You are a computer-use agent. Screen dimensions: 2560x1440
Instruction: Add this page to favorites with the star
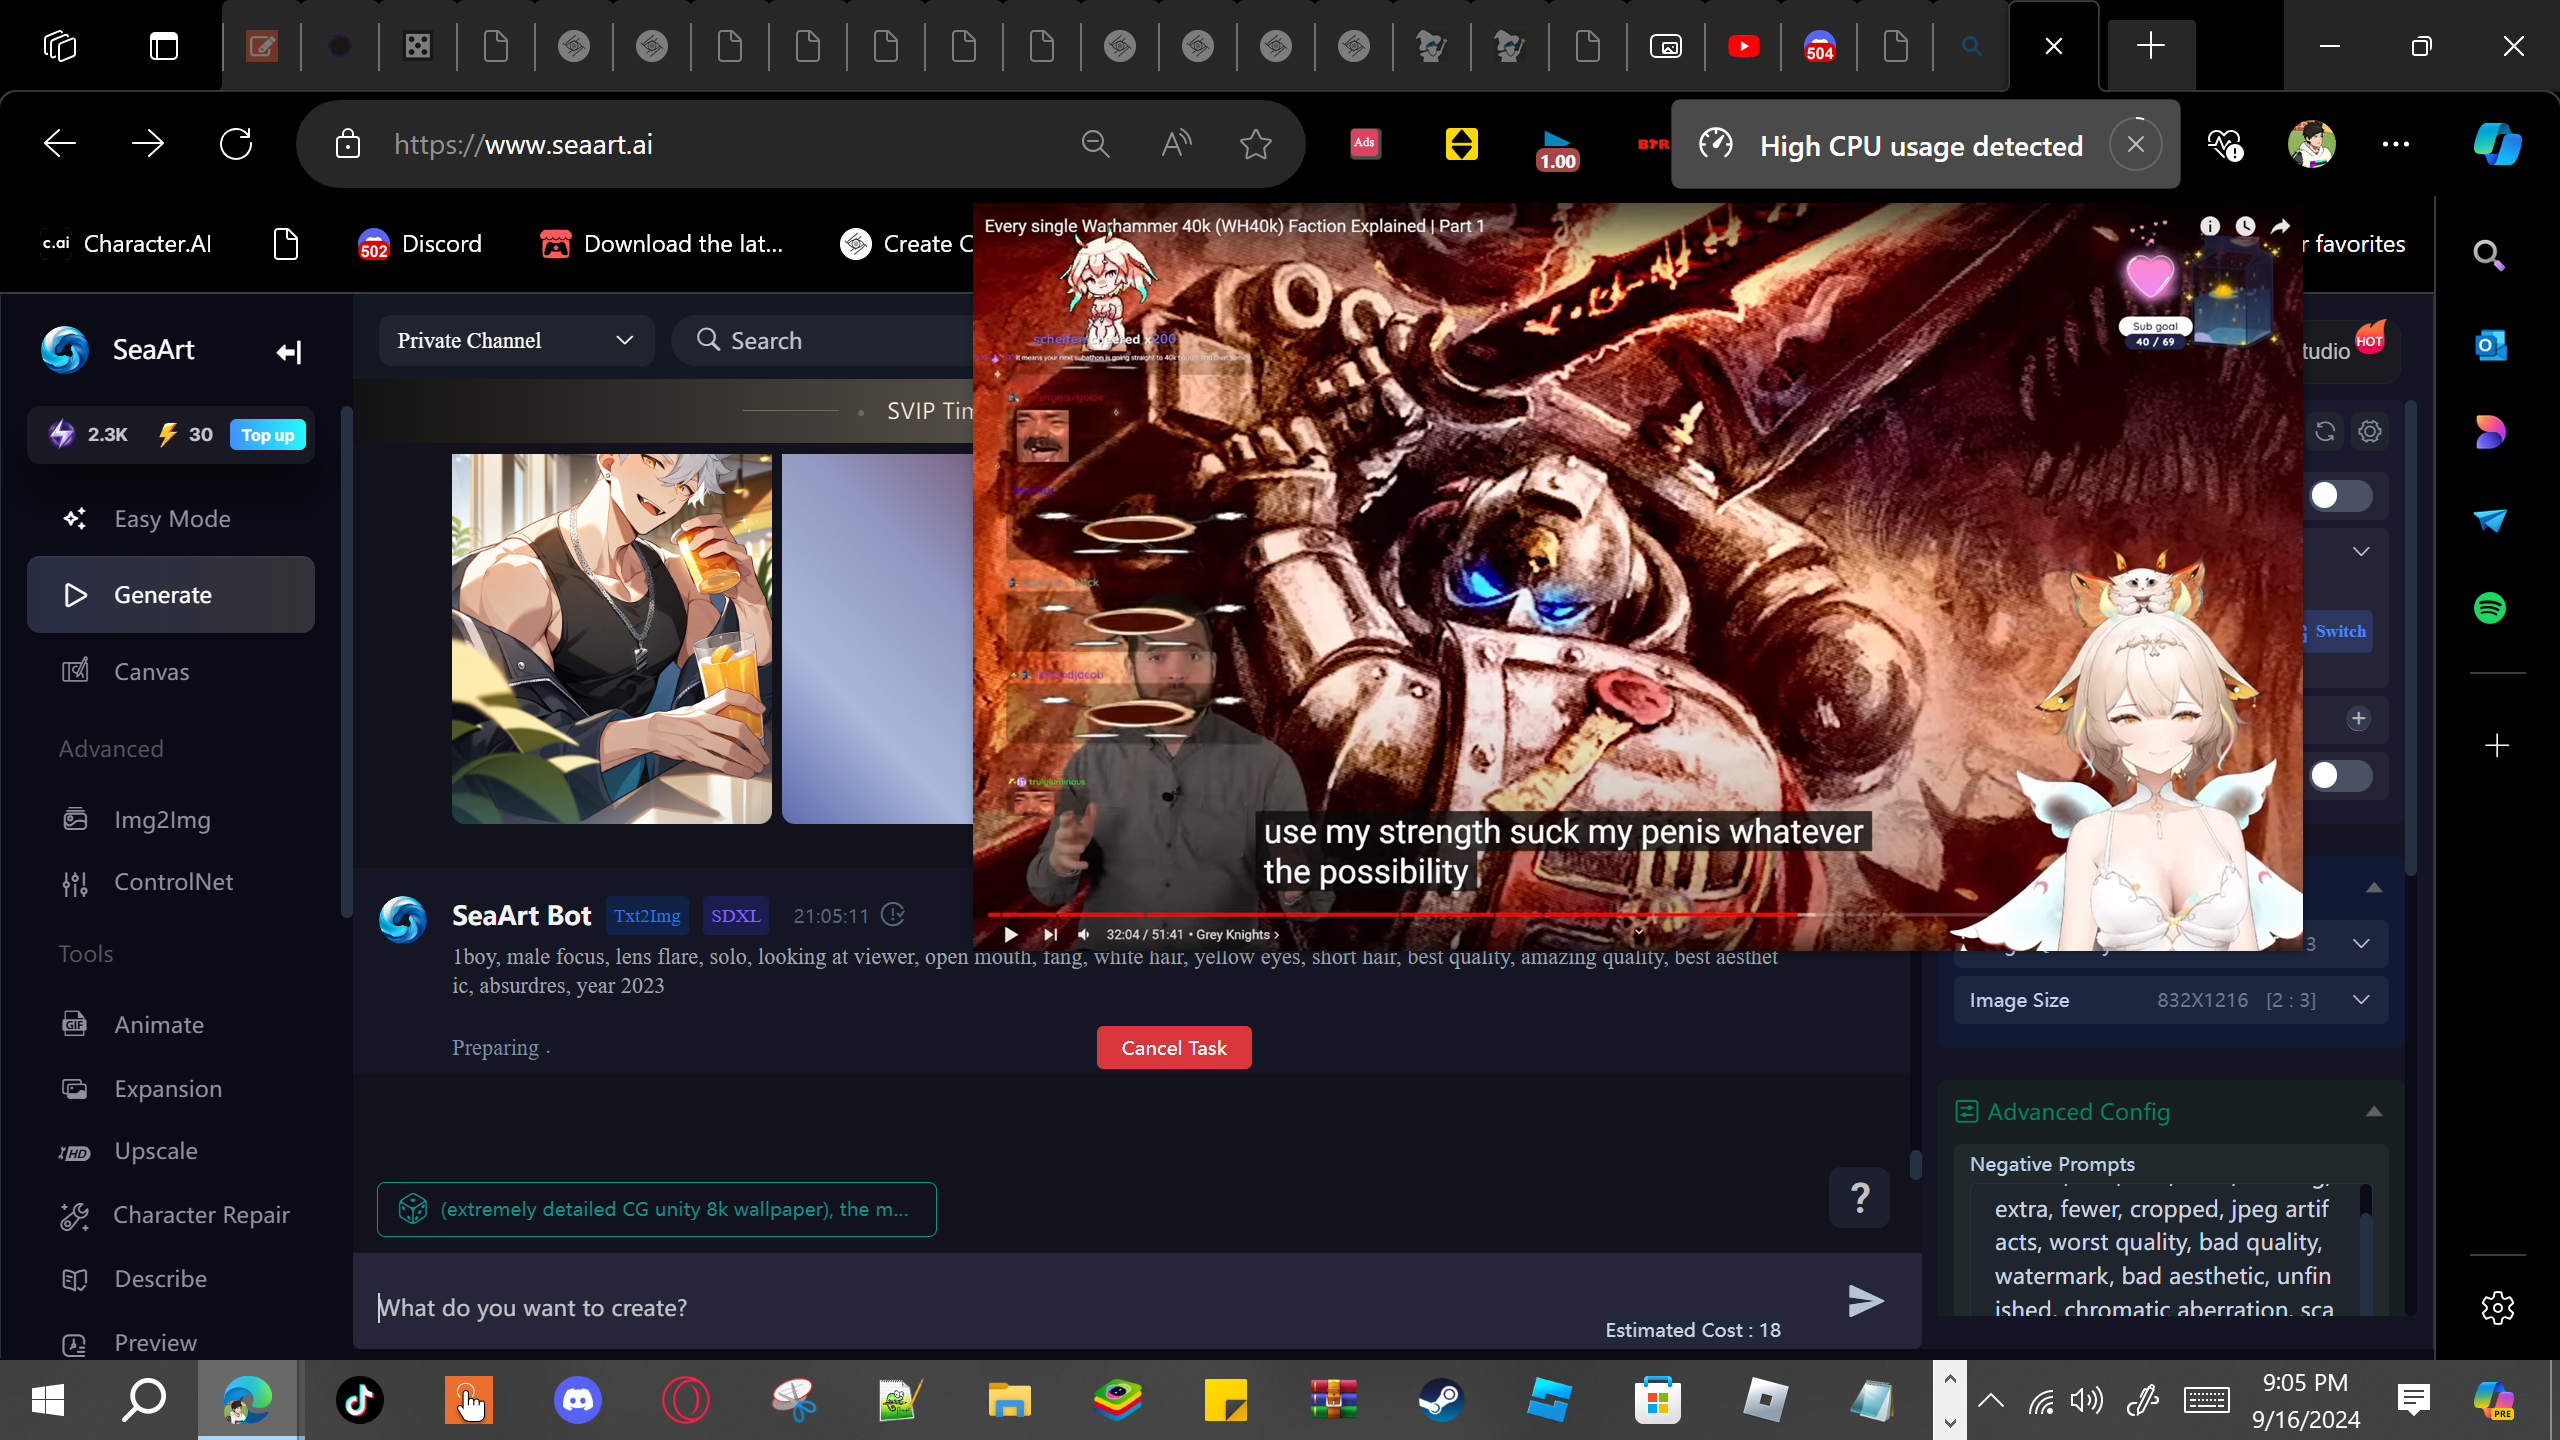[x=1256, y=144]
